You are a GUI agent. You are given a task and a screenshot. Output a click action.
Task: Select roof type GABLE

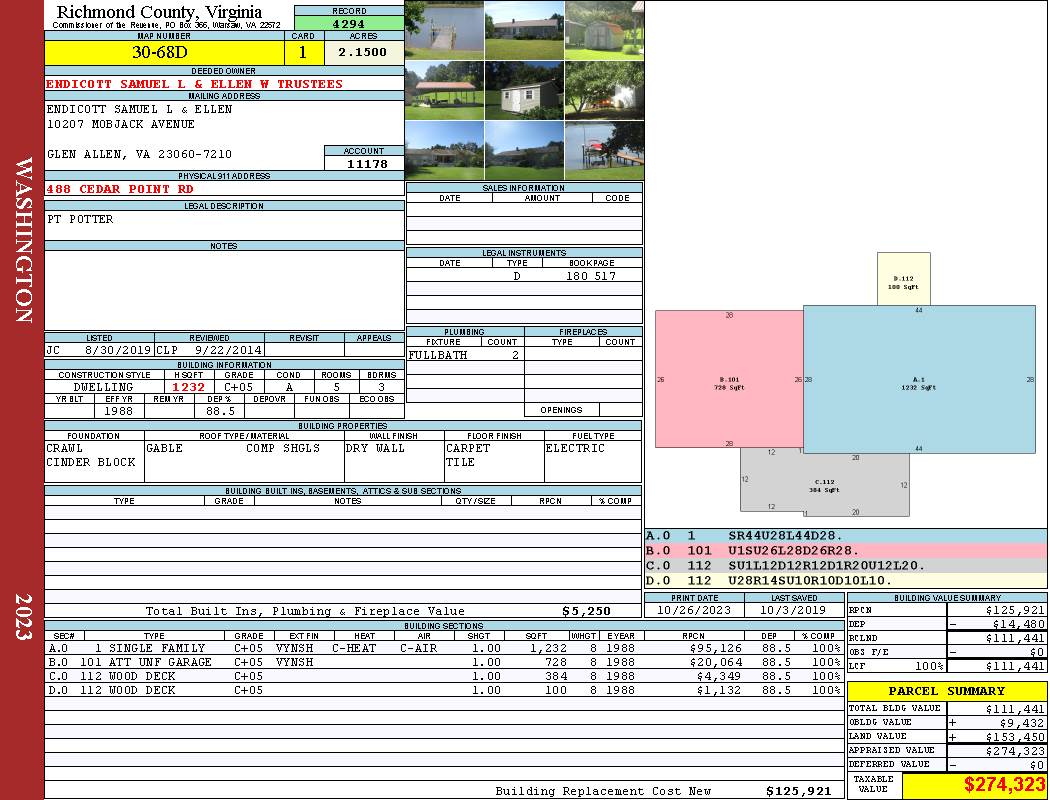point(164,448)
